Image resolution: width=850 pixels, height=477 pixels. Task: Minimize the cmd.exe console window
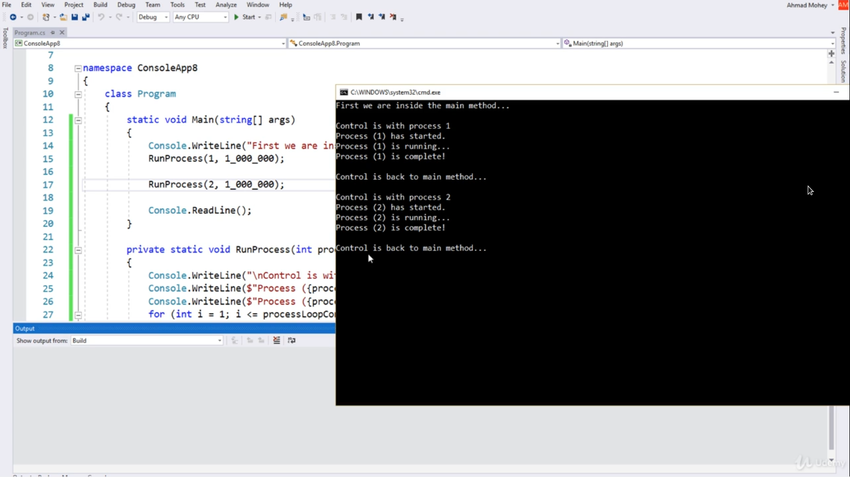(x=836, y=92)
